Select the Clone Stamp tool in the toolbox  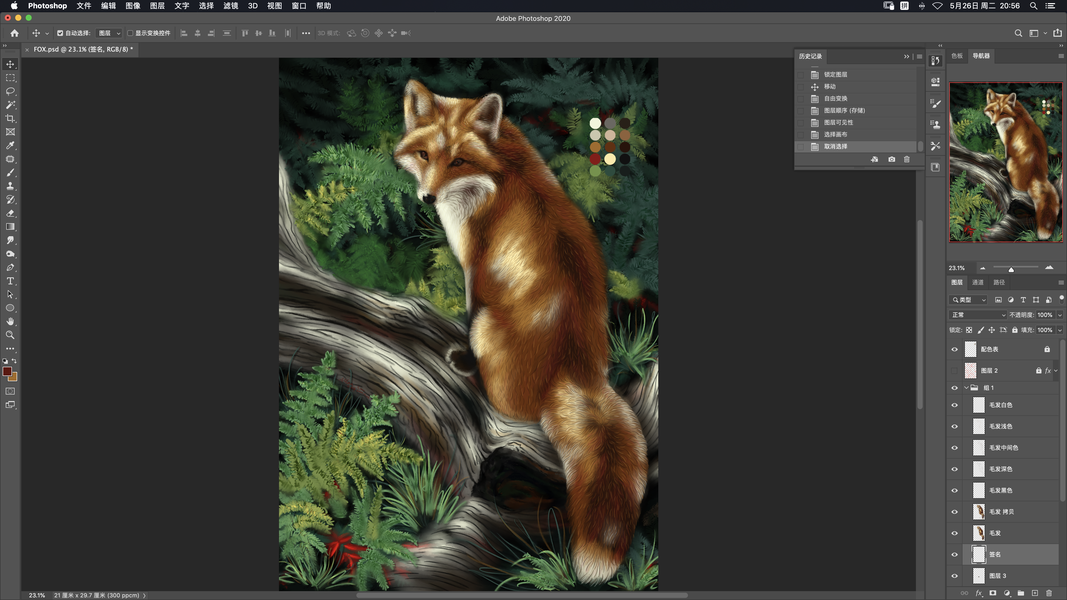click(x=10, y=186)
